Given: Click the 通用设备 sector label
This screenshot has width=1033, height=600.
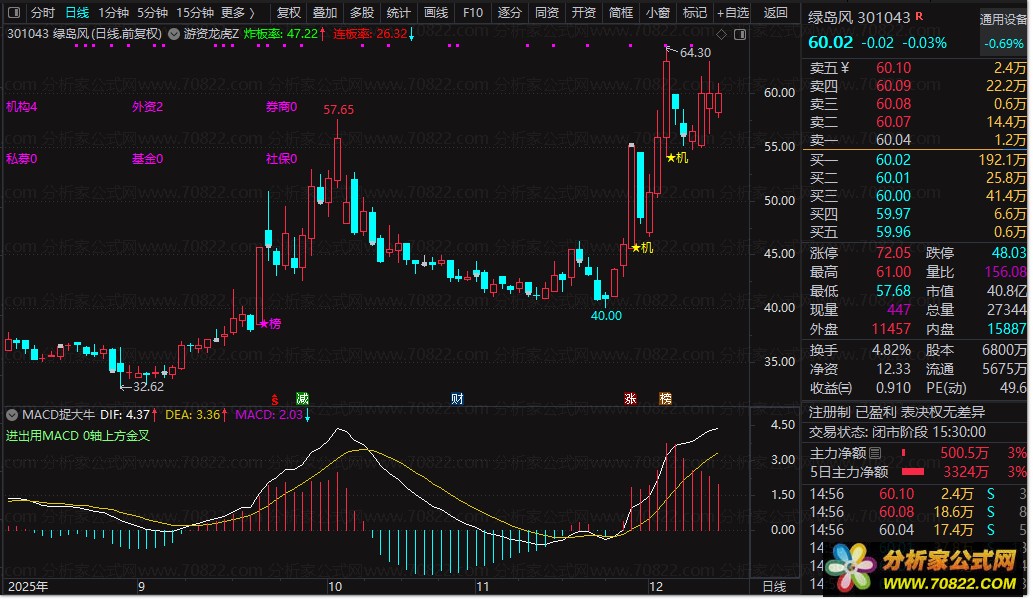Looking at the screenshot, I should 1002,18.
